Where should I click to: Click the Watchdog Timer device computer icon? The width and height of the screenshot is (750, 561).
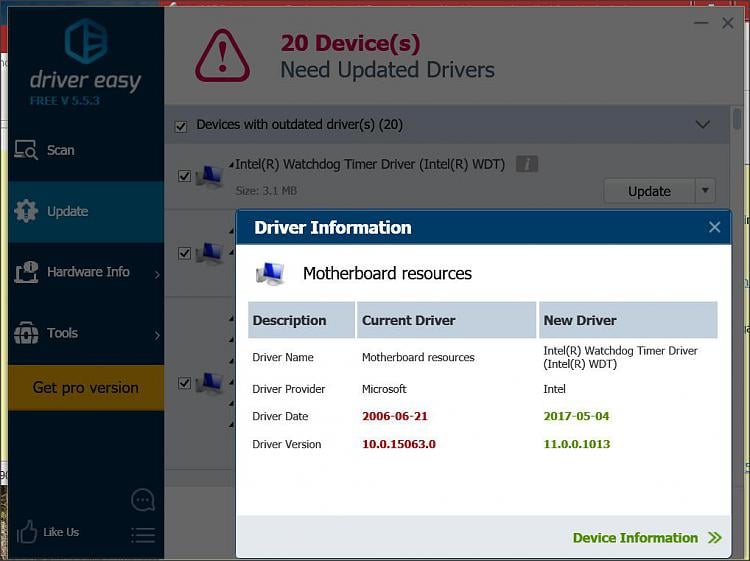[210, 176]
